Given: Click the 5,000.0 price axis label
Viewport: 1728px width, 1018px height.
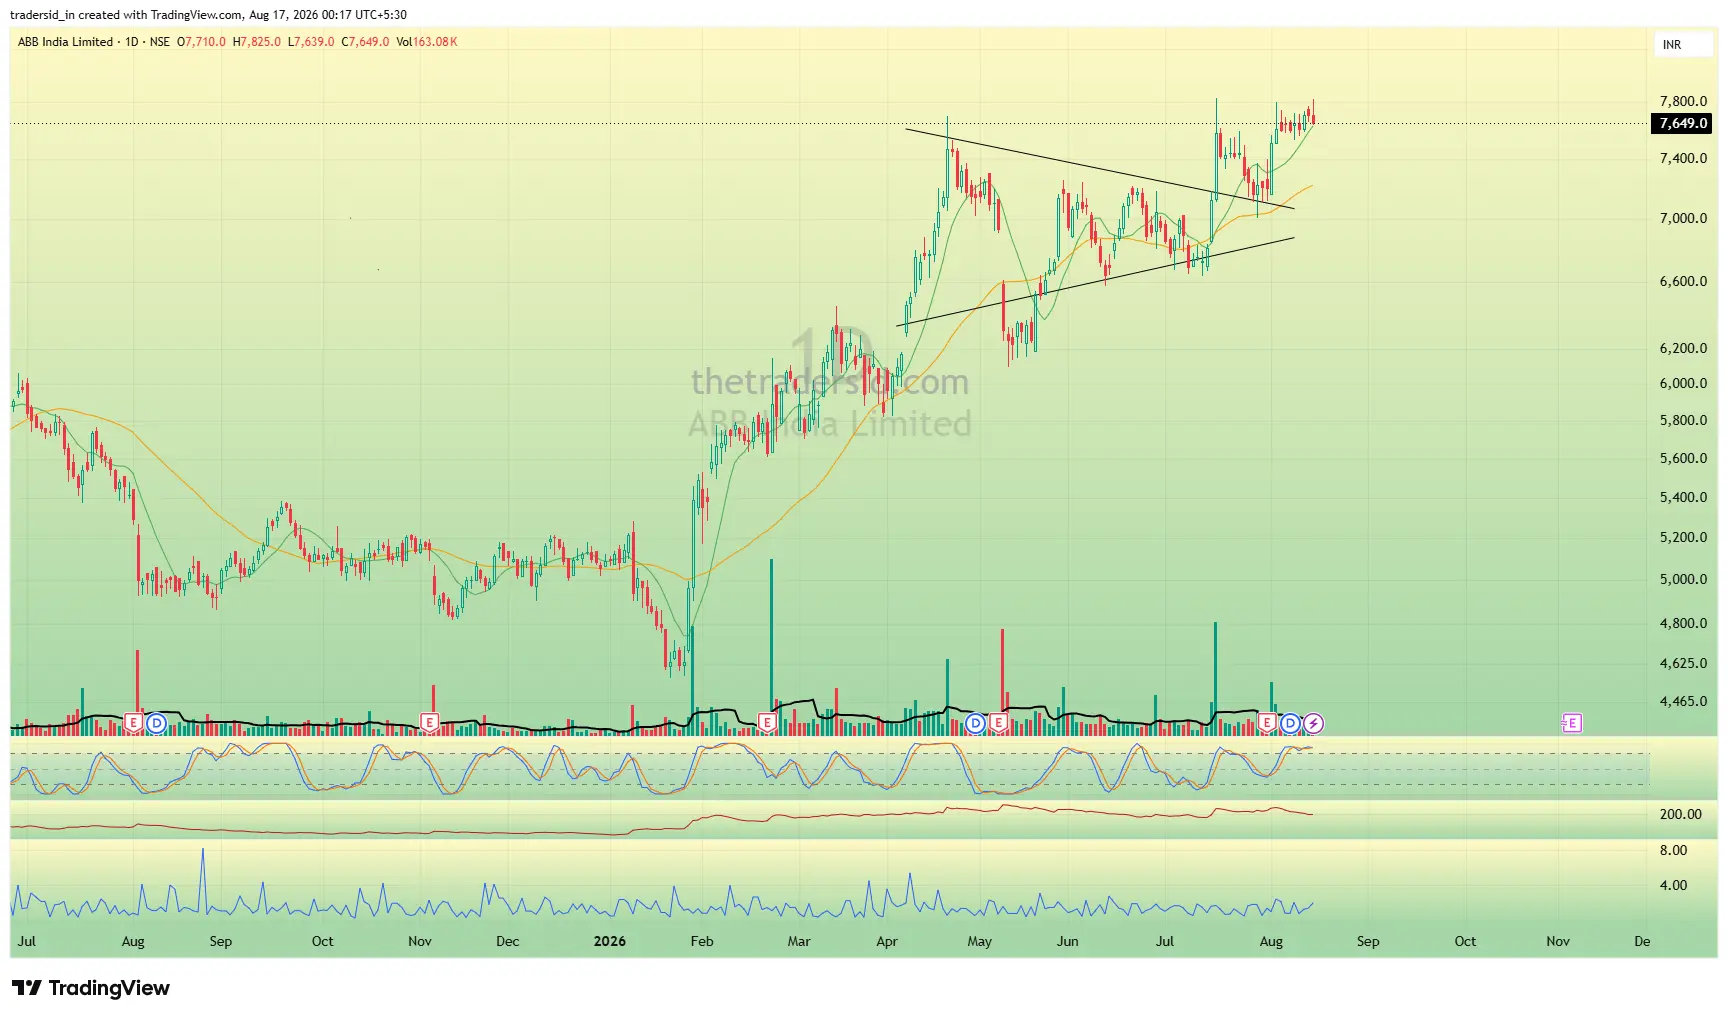Looking at the screenshot, I should click(1683, 579).
